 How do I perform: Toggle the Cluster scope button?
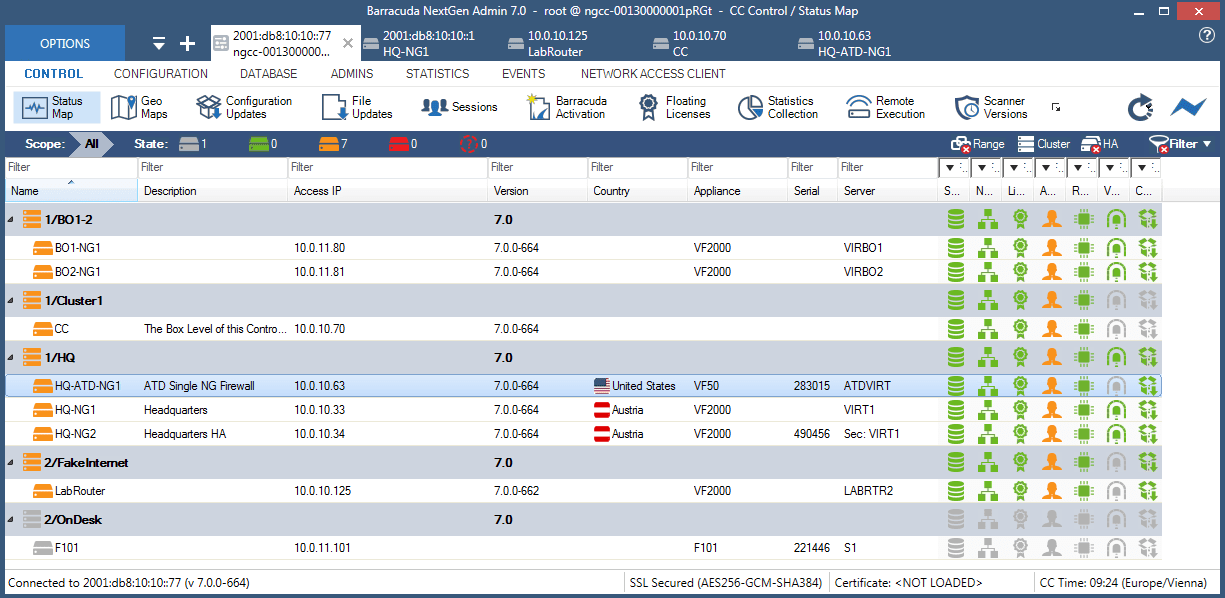pyautogui.click(x=1043, y=144)
